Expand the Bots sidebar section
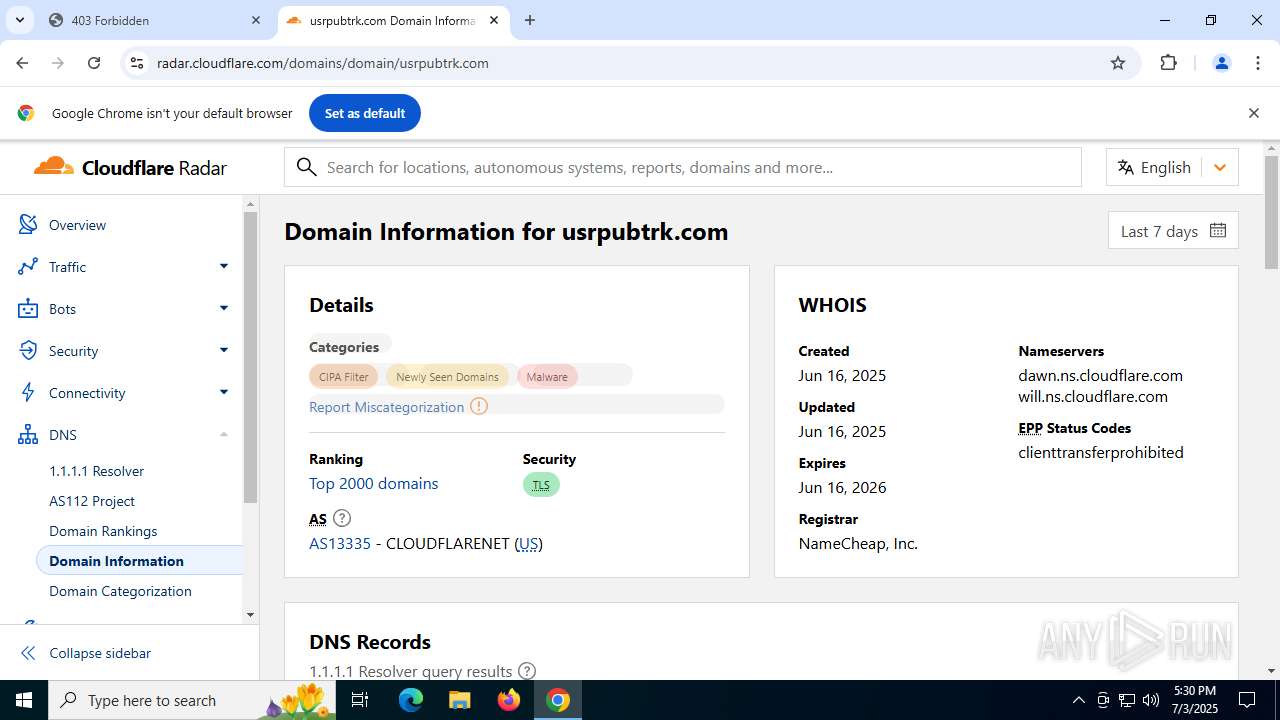This screenshot has width=1280, height=720. click(224, 308)
